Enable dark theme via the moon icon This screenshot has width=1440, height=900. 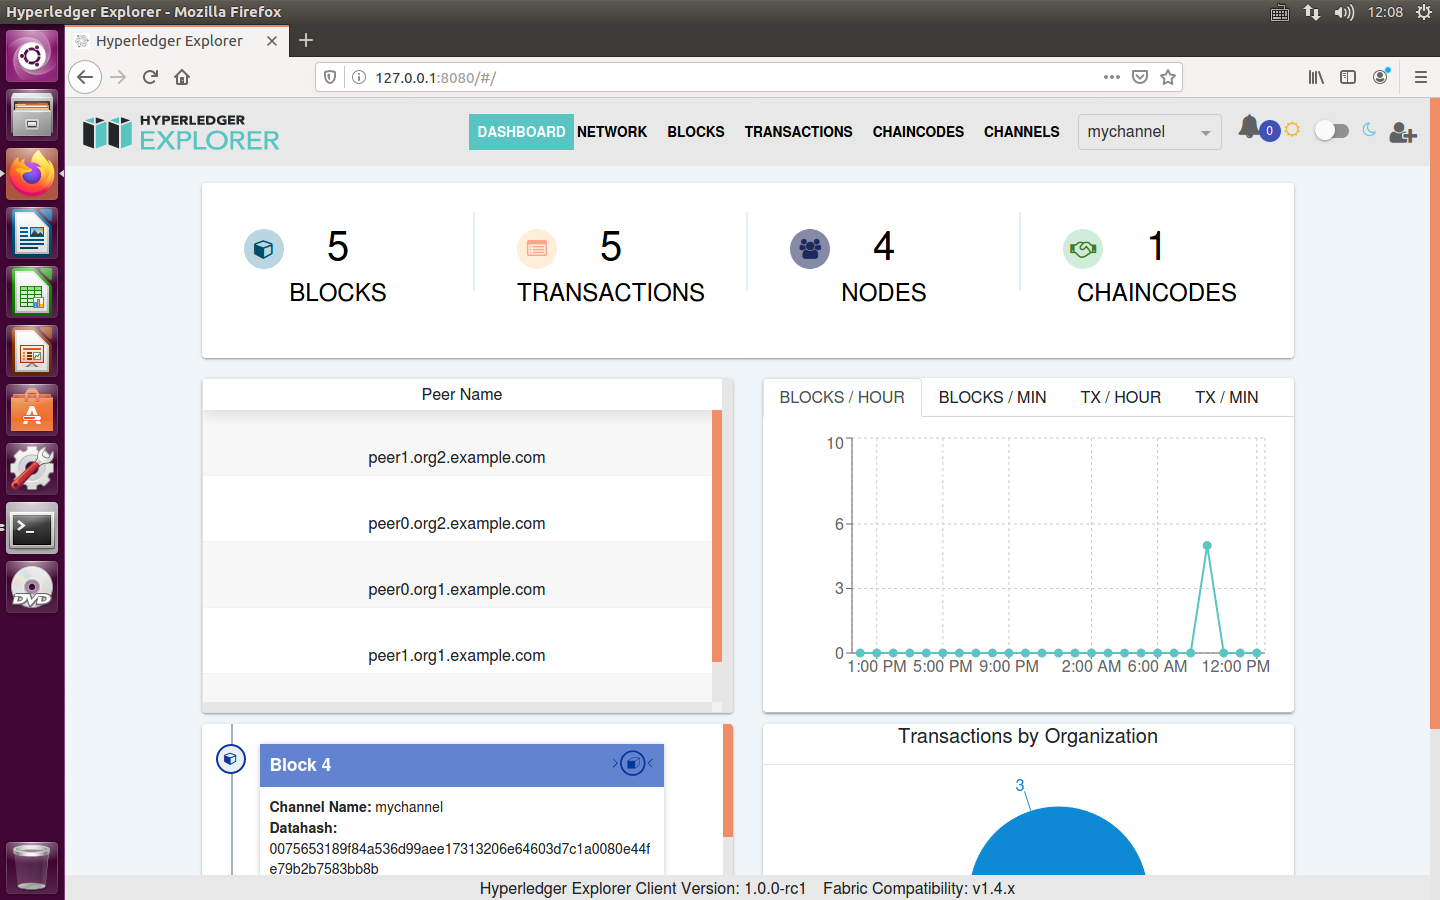[x=1368, y=130]
